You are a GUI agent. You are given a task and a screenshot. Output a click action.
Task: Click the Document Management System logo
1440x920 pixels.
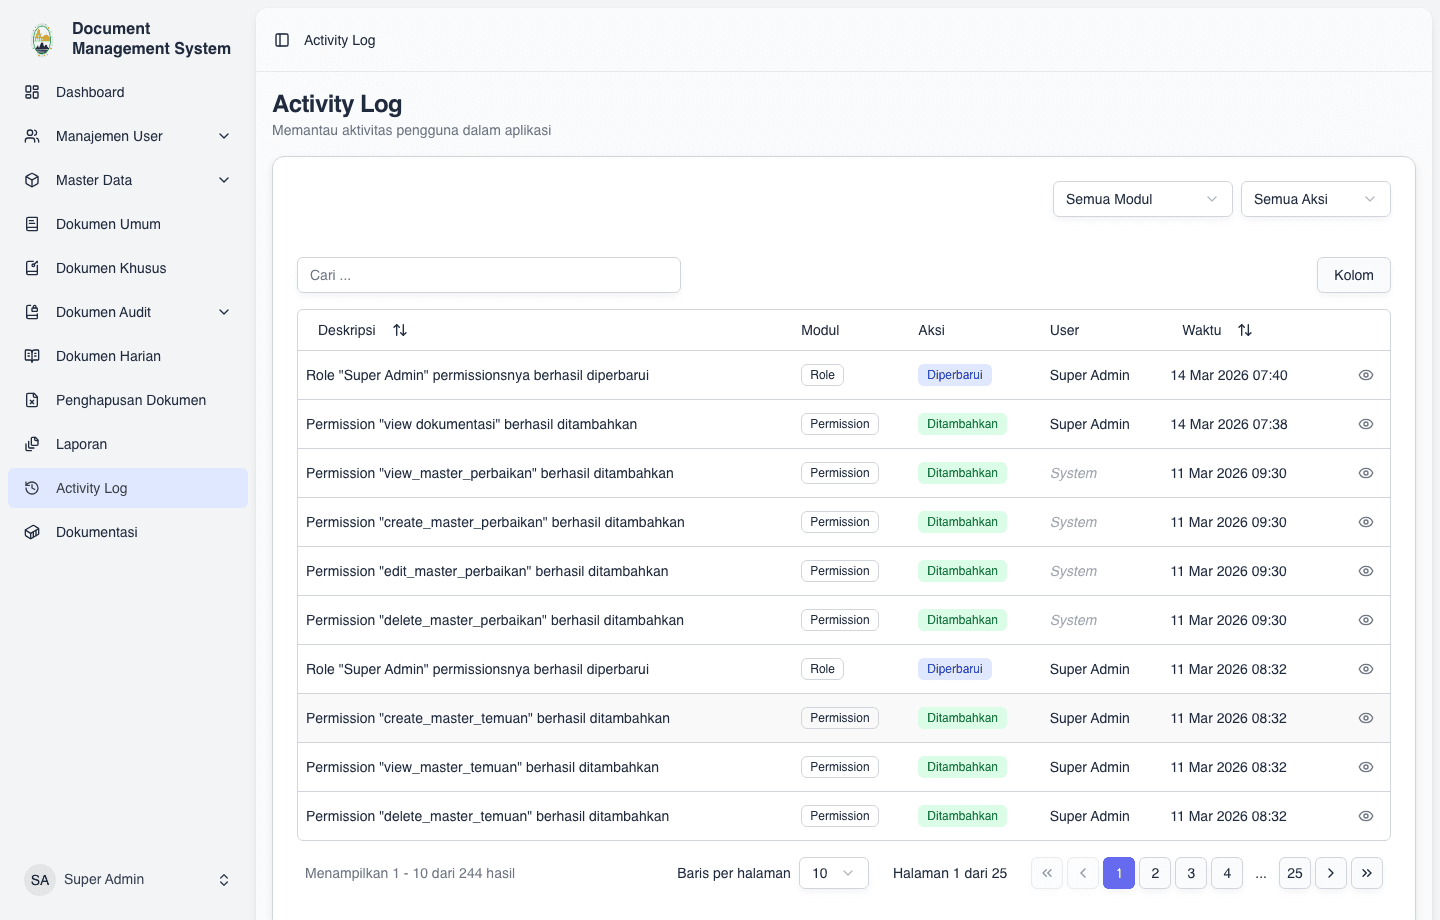42,39
